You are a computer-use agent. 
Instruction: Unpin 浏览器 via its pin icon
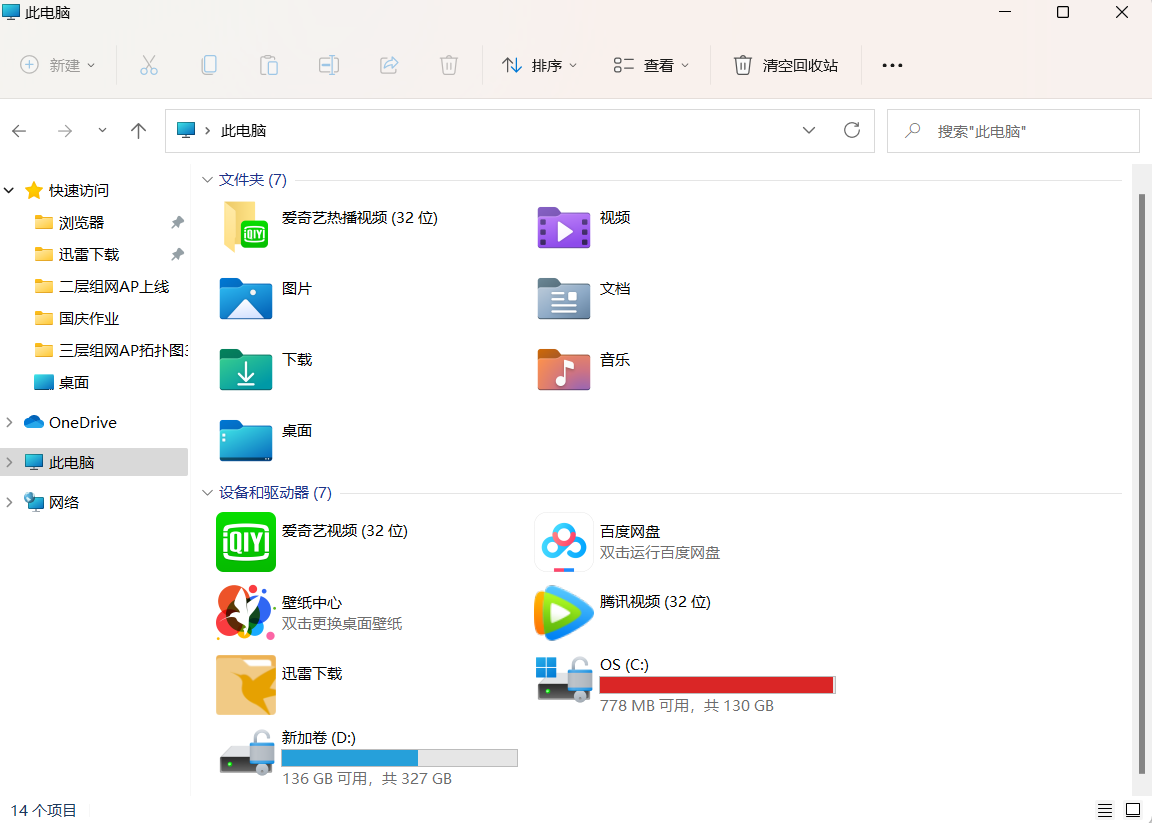click(177, 222)
